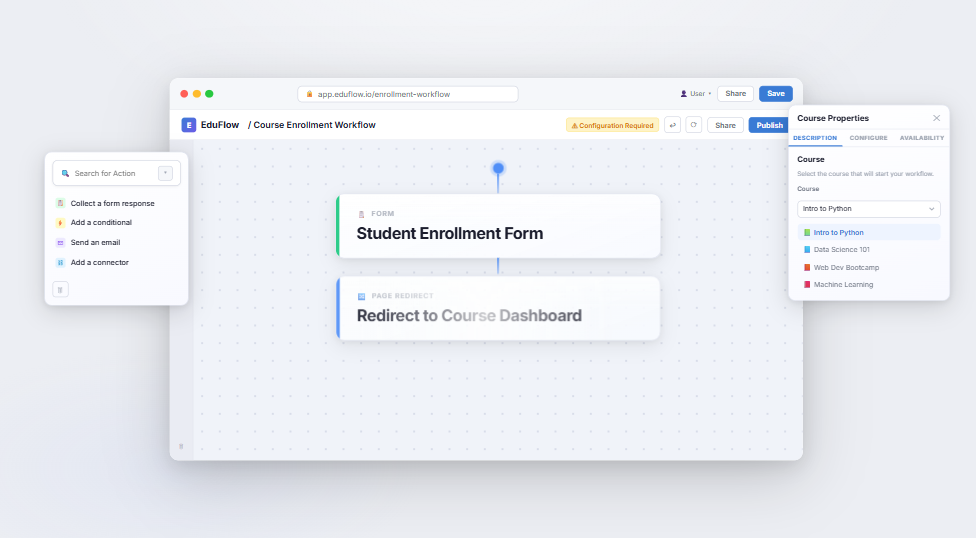Viewport: 976px width, 538px height.
Task: Click the redo arrow button
Action: (x=693, y=125)
